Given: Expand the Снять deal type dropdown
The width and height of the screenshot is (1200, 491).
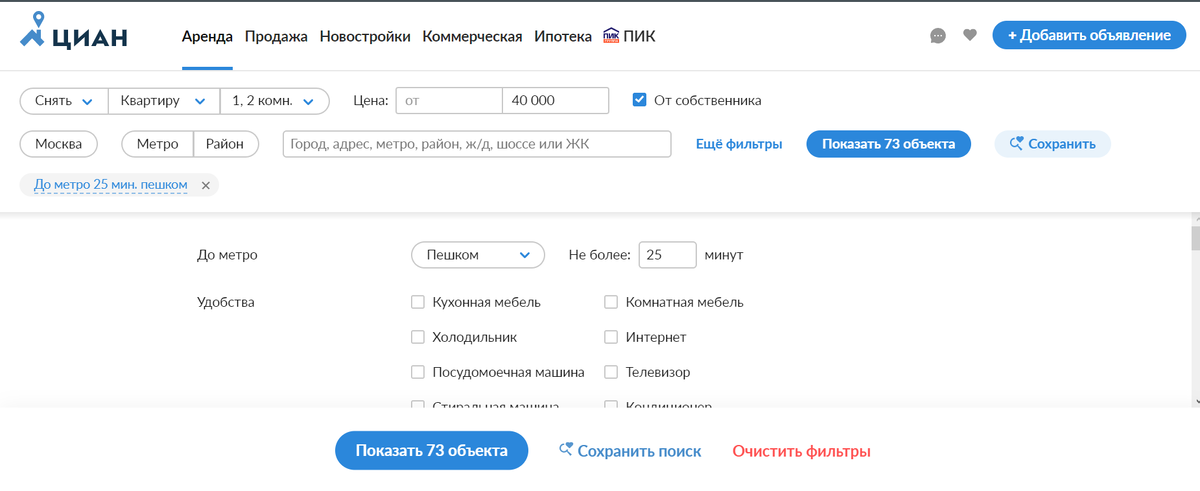Looking at the screenshot, I should [64, 101].
